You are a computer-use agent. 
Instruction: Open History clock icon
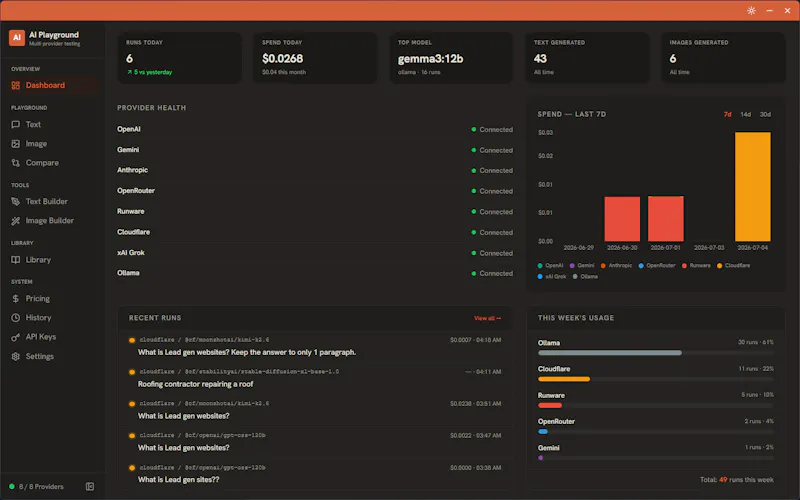coord(16,318)
